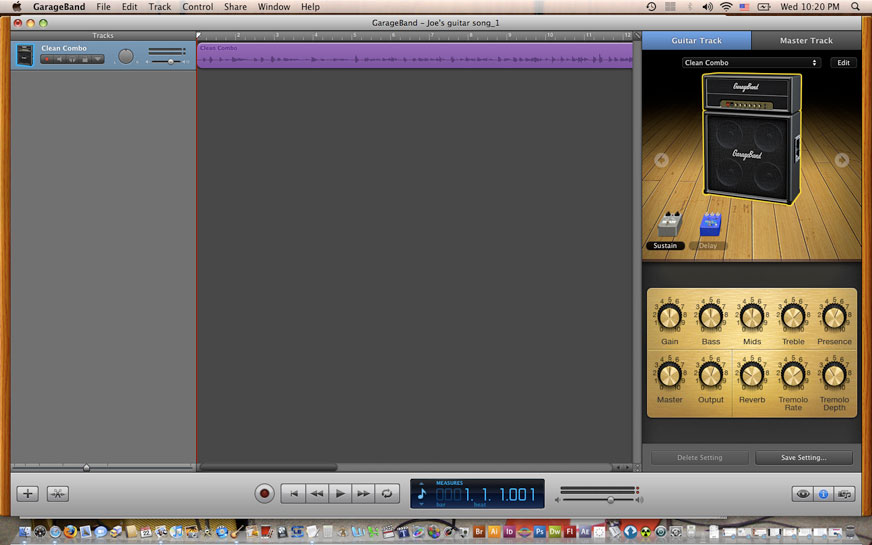Screen dimensions: 872x545
Task: Open the Clean Combo preset dropdown
Action: point(750,63)
